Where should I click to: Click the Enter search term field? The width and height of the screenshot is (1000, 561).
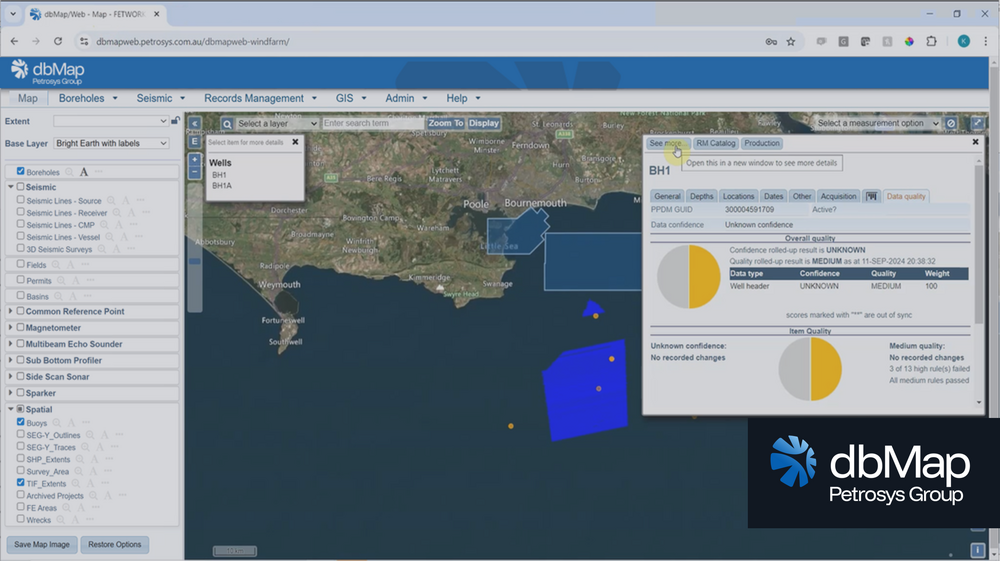coord(373,123)
